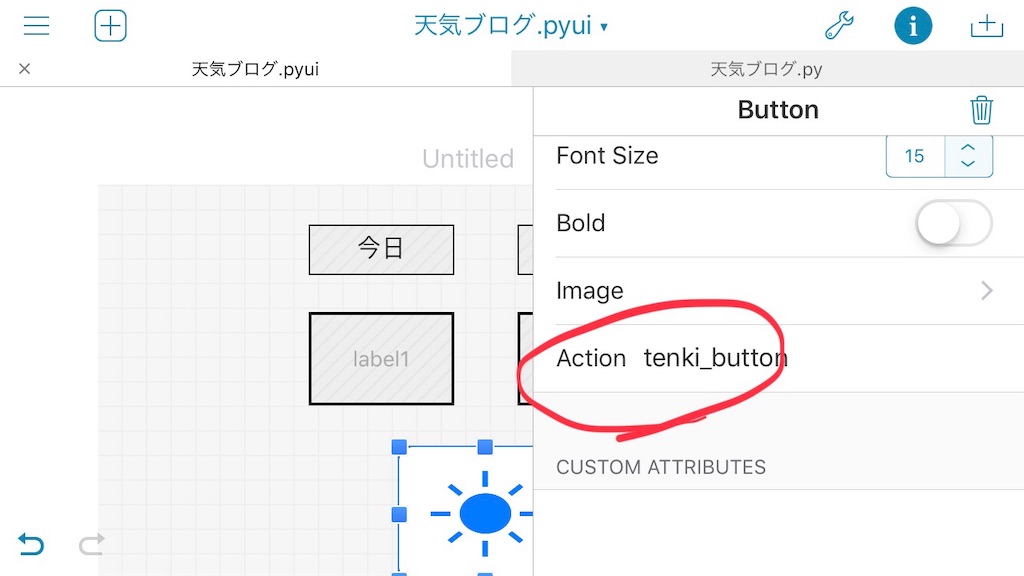The image size is (1024, 576).
Task: Undo the last change
Action: tap(31, 543)
